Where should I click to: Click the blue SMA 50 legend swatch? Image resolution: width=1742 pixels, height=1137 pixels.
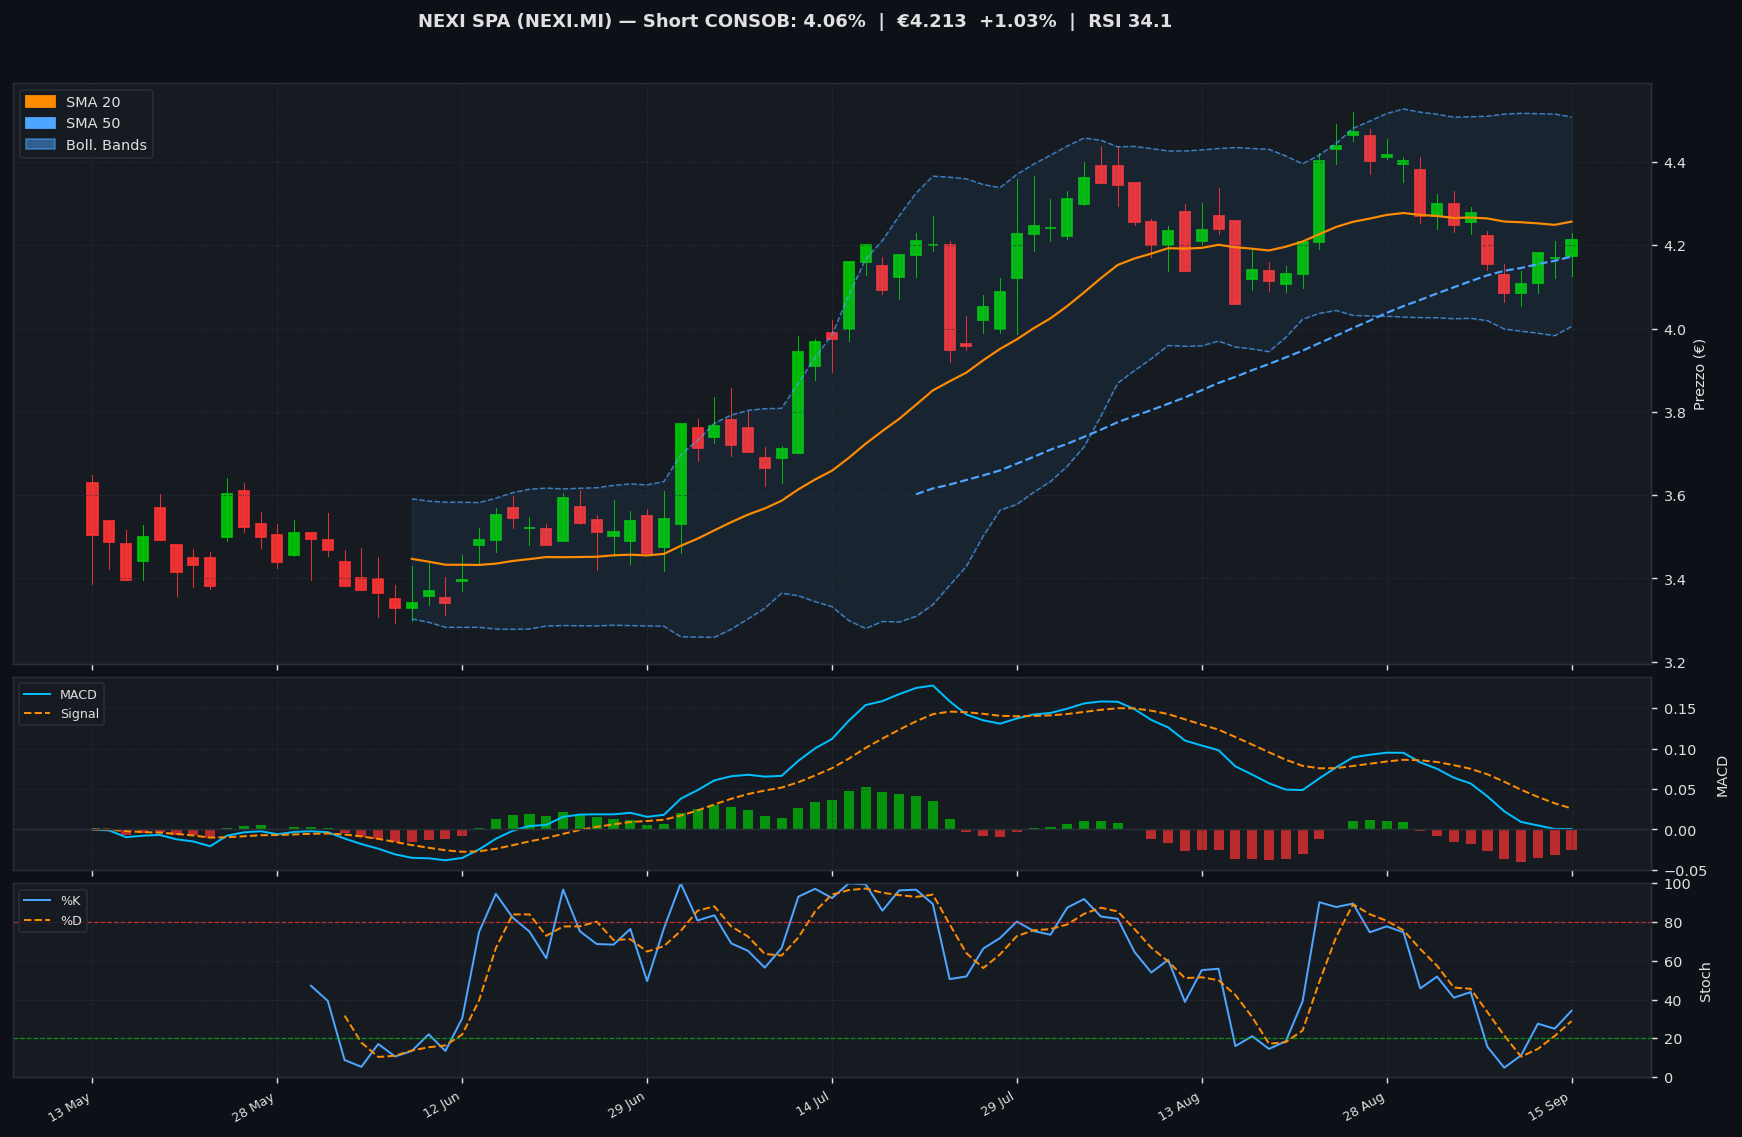pos(41,124)
